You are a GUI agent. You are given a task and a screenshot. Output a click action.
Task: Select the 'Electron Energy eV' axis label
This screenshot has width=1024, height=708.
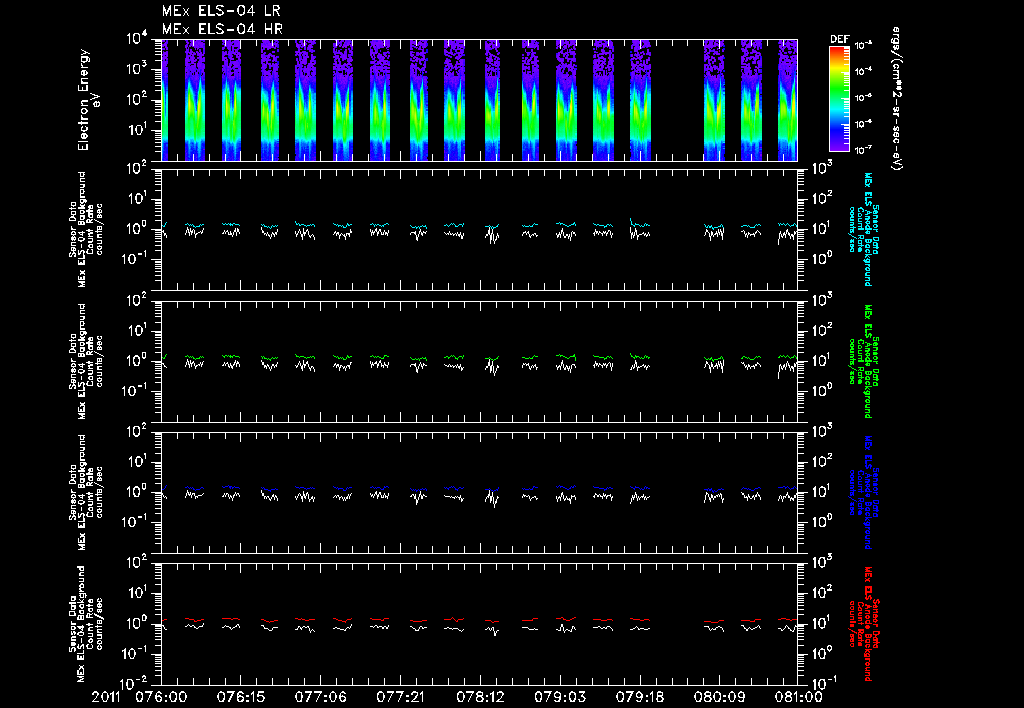coord(88,100)
